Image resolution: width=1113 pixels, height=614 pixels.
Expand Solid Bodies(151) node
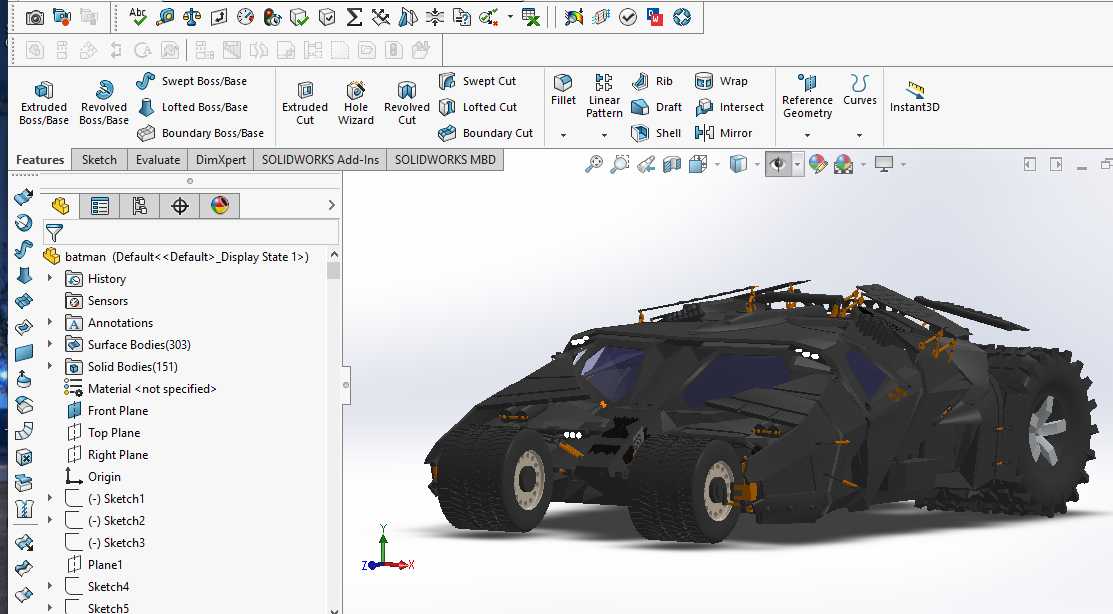(50, 366)
